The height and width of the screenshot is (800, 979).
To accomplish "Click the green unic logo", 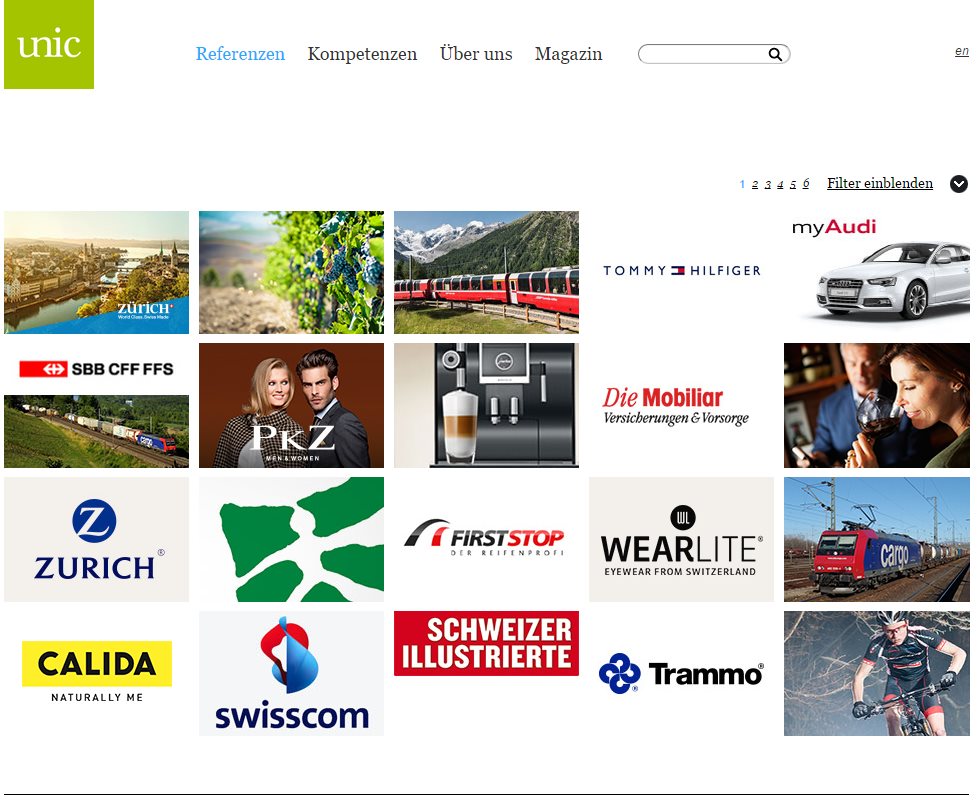I will tap(49, 44).
